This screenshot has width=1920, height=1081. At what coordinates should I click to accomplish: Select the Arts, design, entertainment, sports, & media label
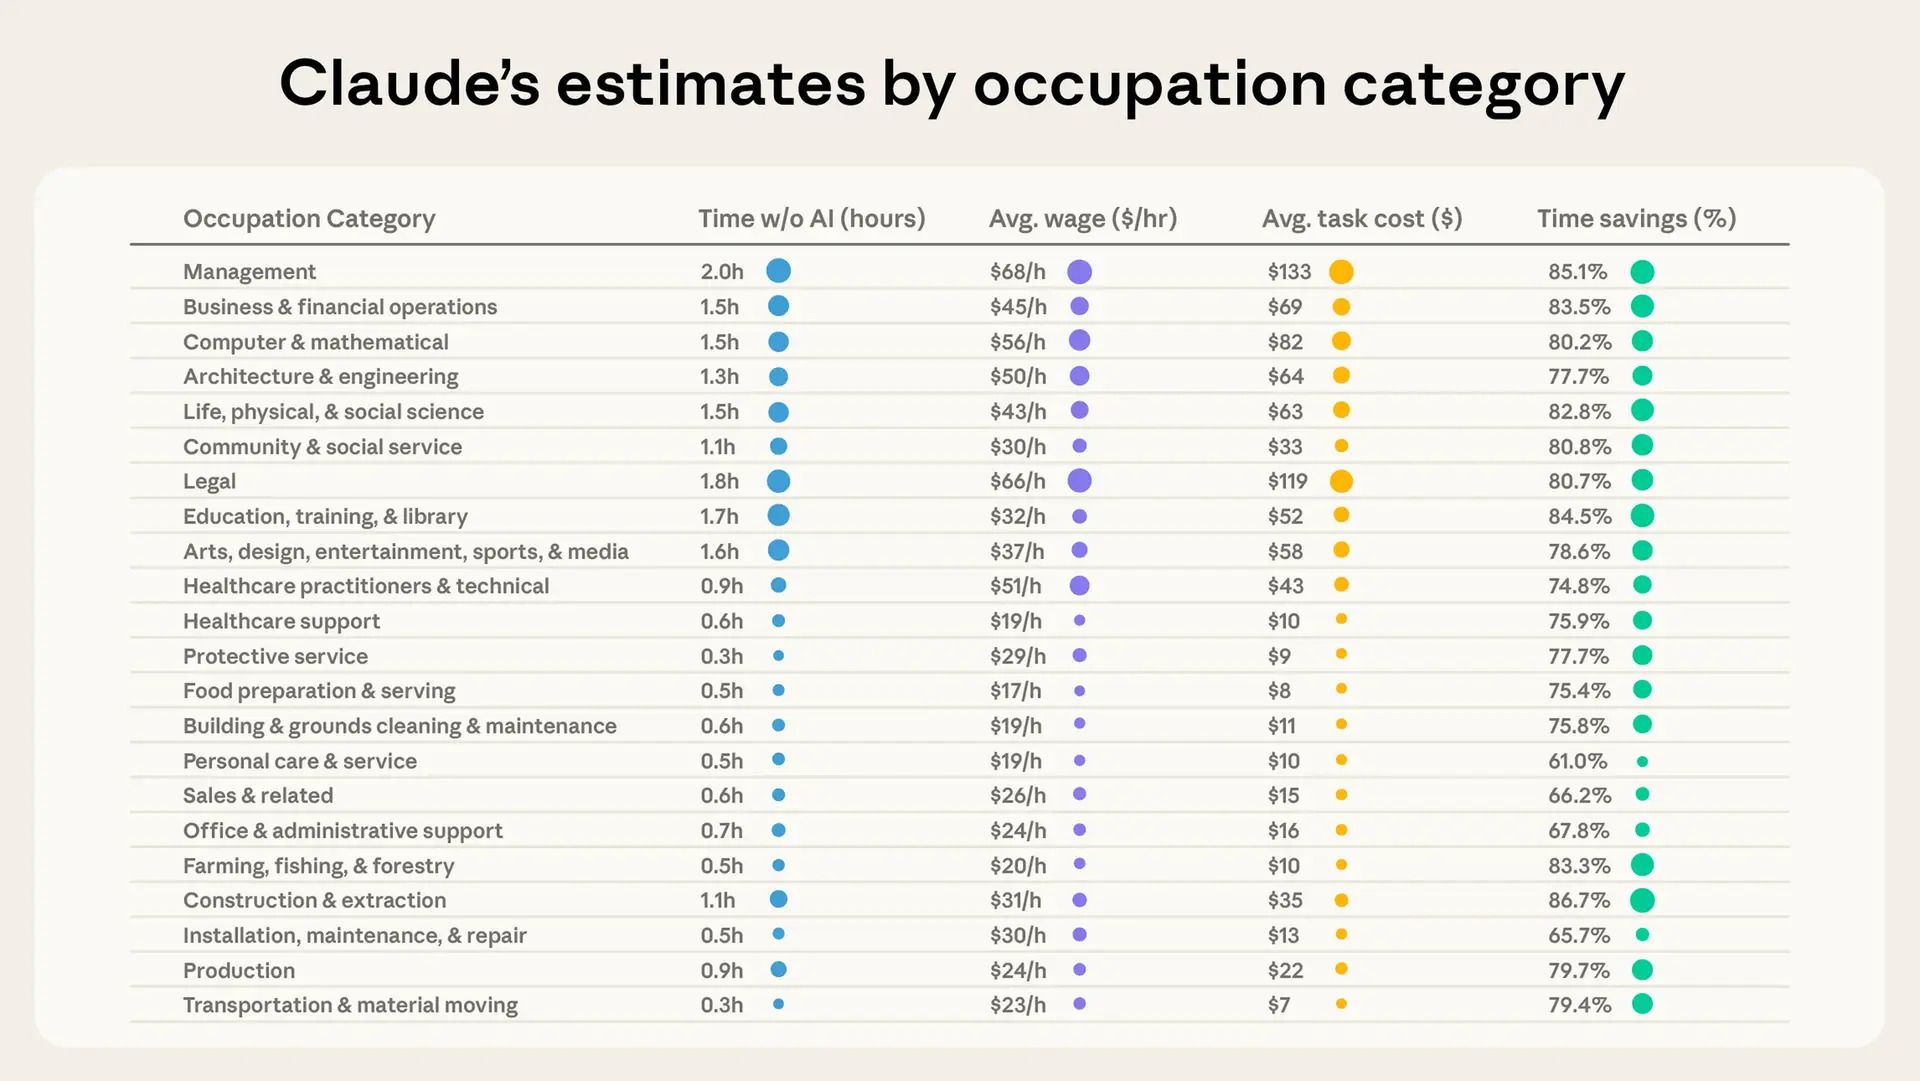pos(406,552)
